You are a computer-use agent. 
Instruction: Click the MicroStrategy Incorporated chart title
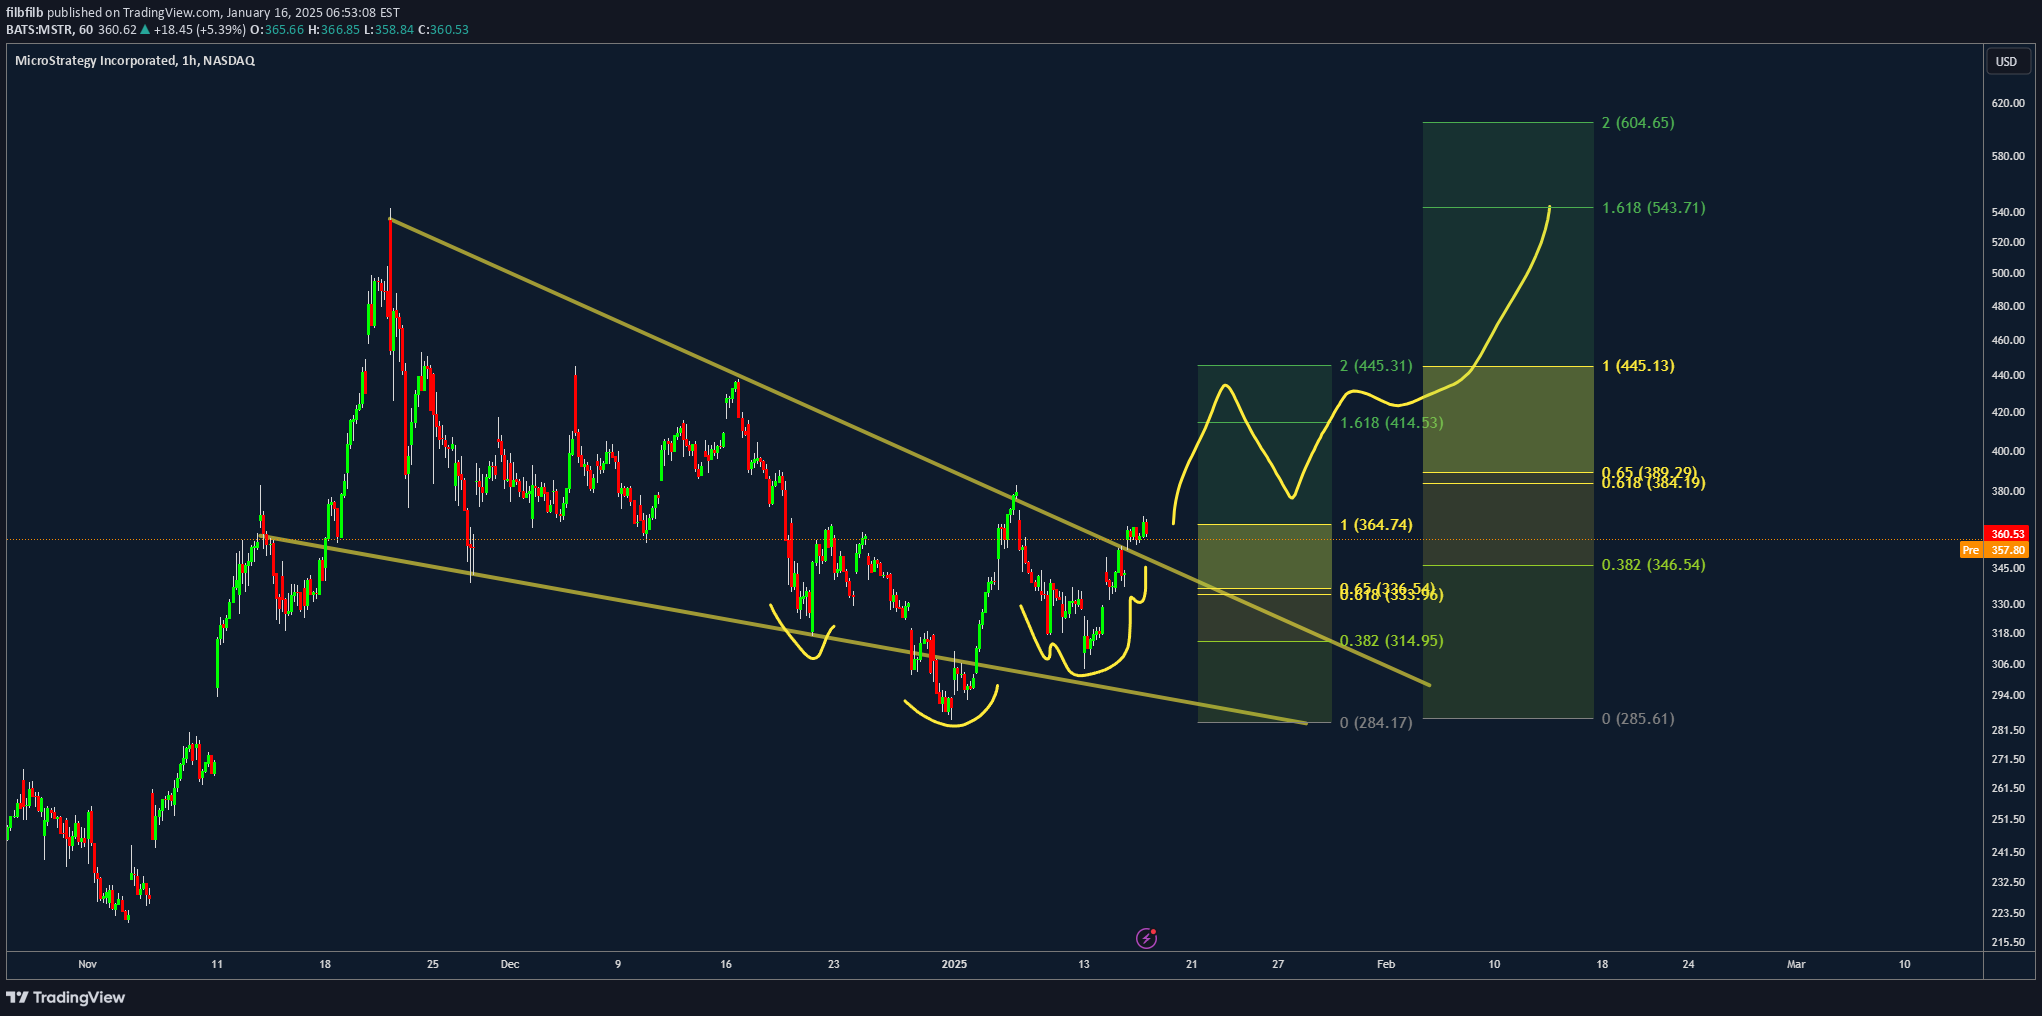(x=135, y=61)
